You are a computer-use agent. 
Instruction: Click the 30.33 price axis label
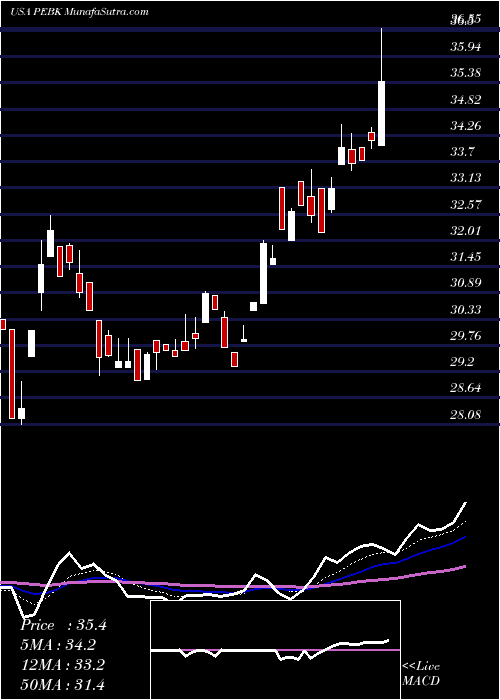(x=466, y=309)
